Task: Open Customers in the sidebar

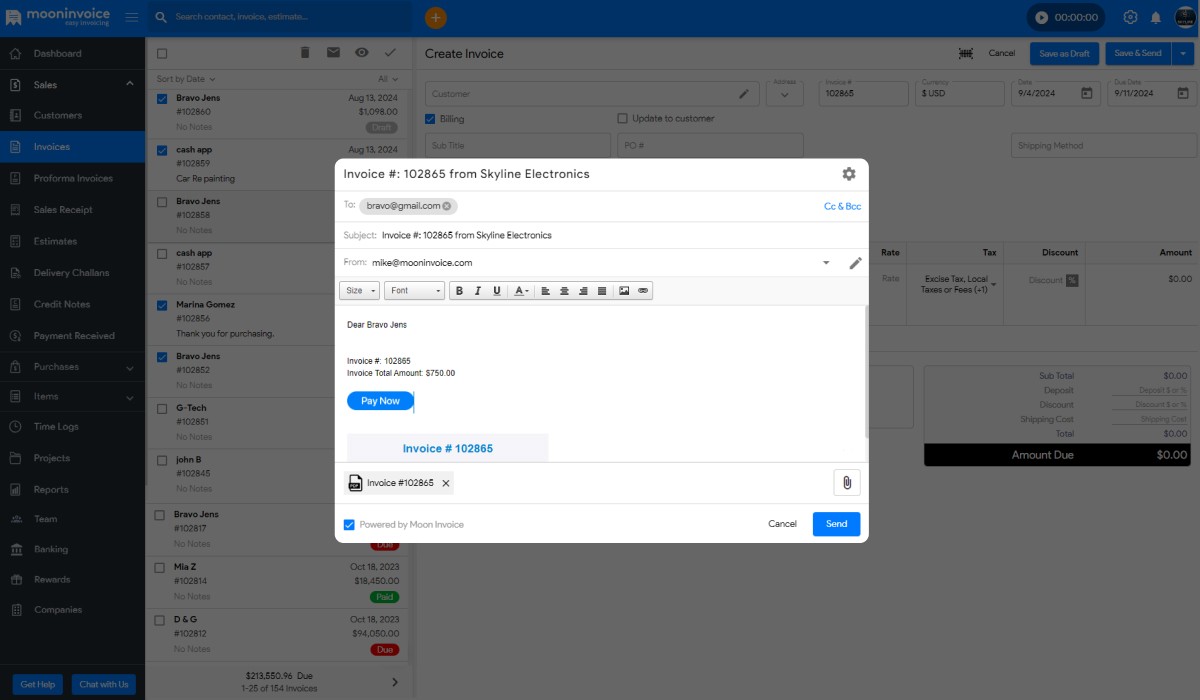Action: coord(72,115)
